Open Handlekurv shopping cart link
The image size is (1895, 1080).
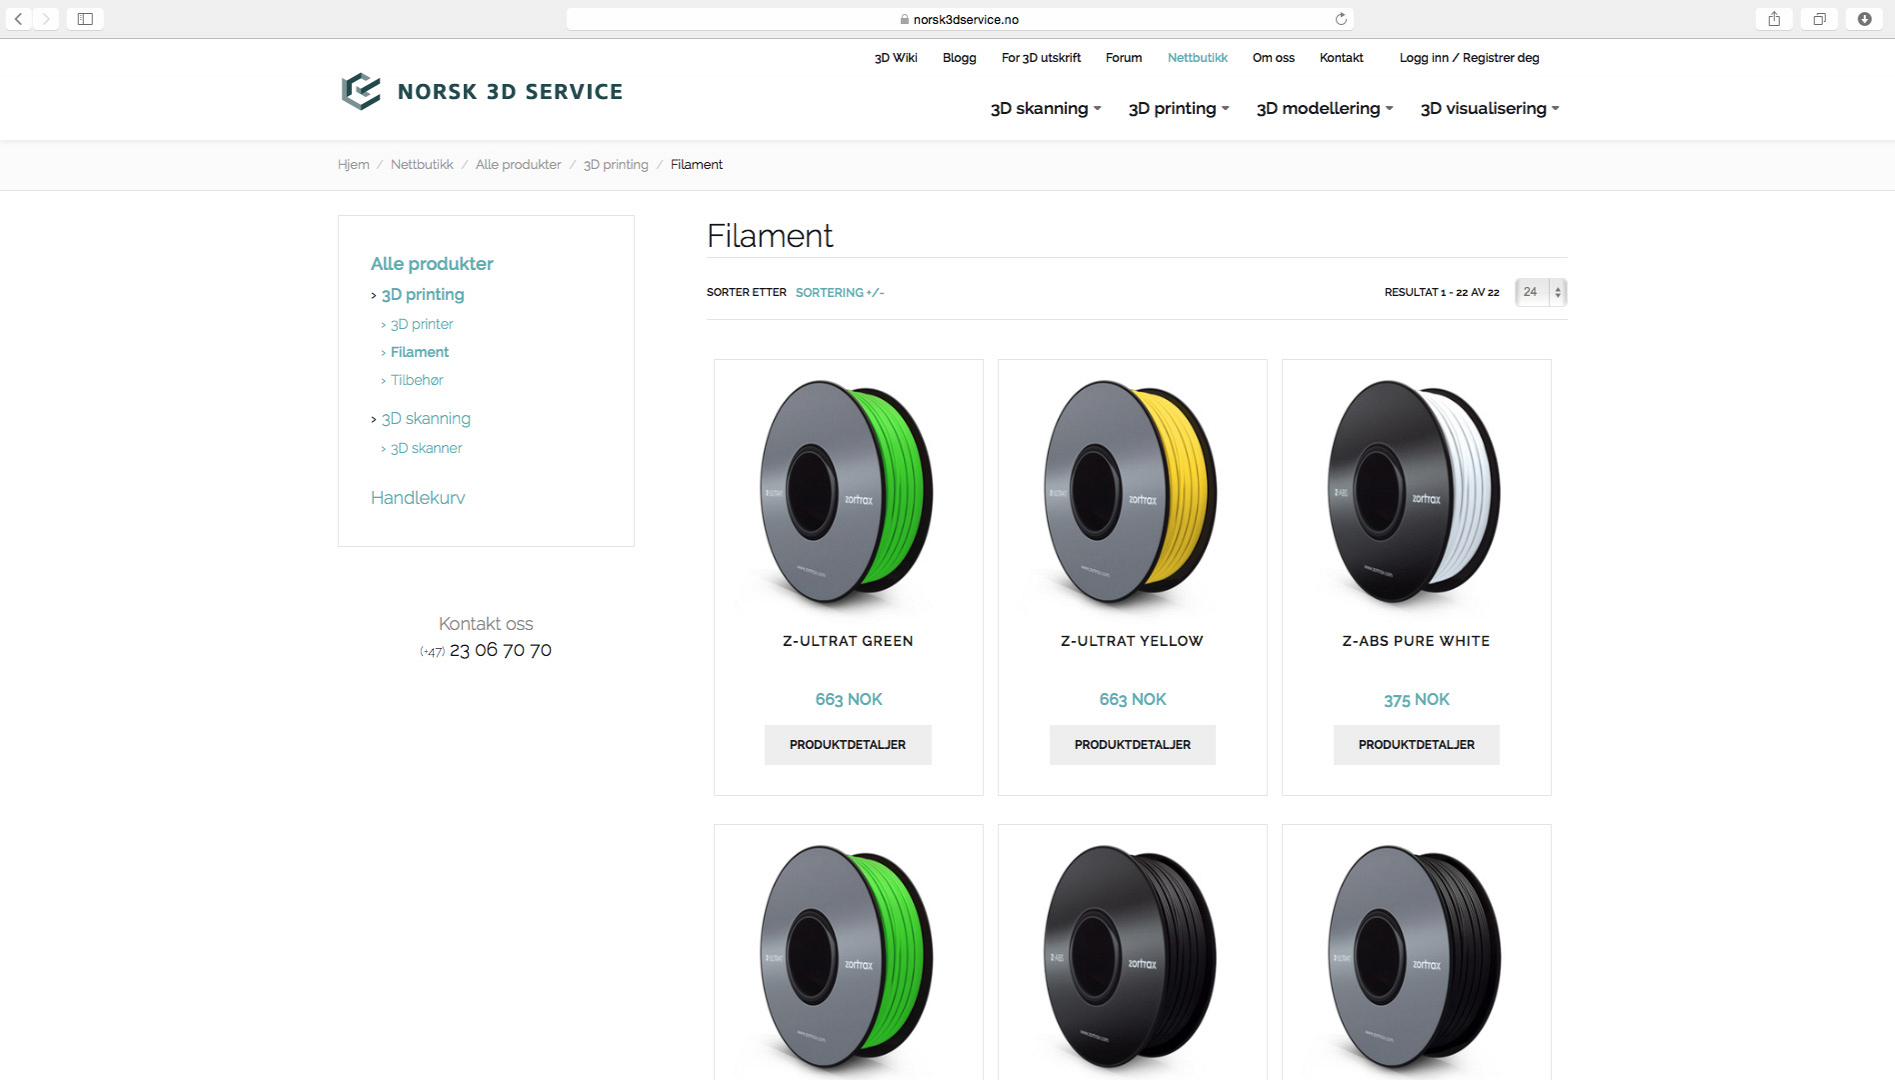pos(418,498)
